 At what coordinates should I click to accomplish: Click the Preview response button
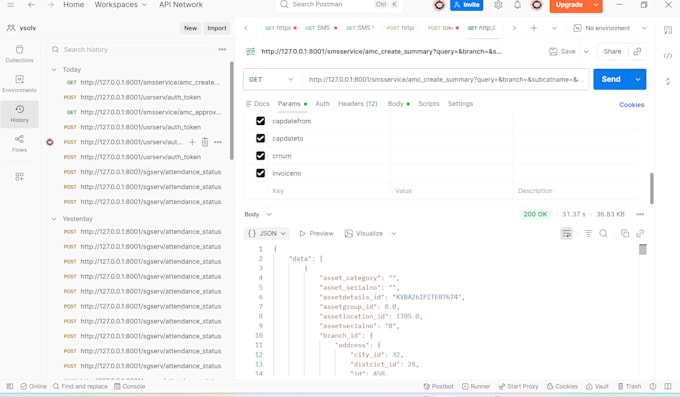tap(317, 233)
